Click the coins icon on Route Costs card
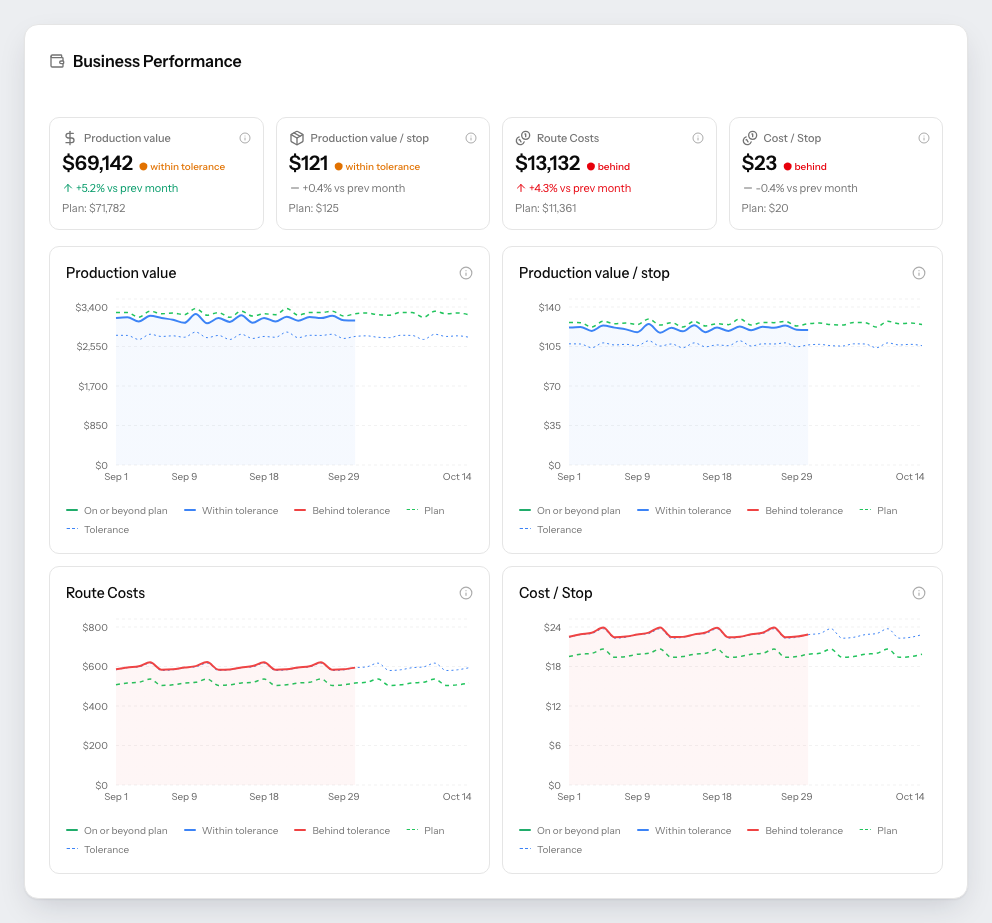992x923 pixels. coord(523,138)
